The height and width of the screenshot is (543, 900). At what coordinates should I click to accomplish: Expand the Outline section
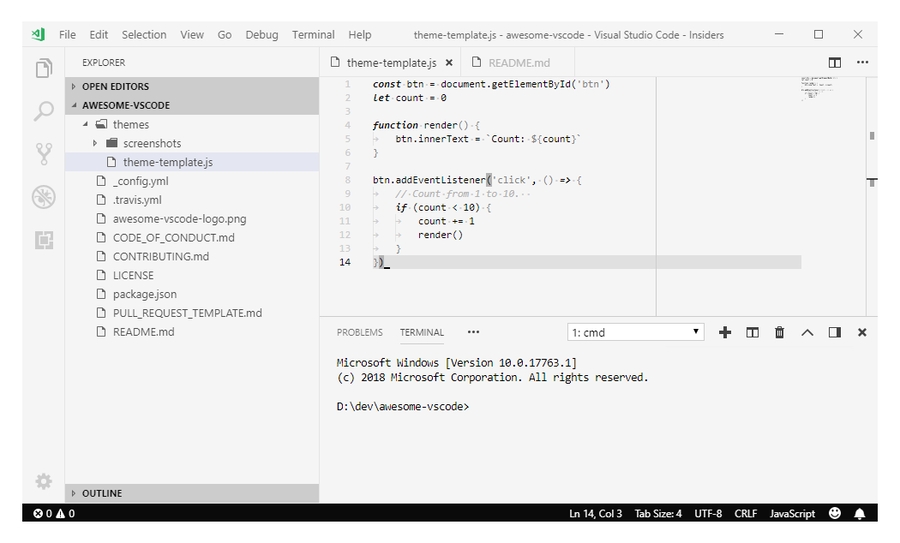coord(102,493)
